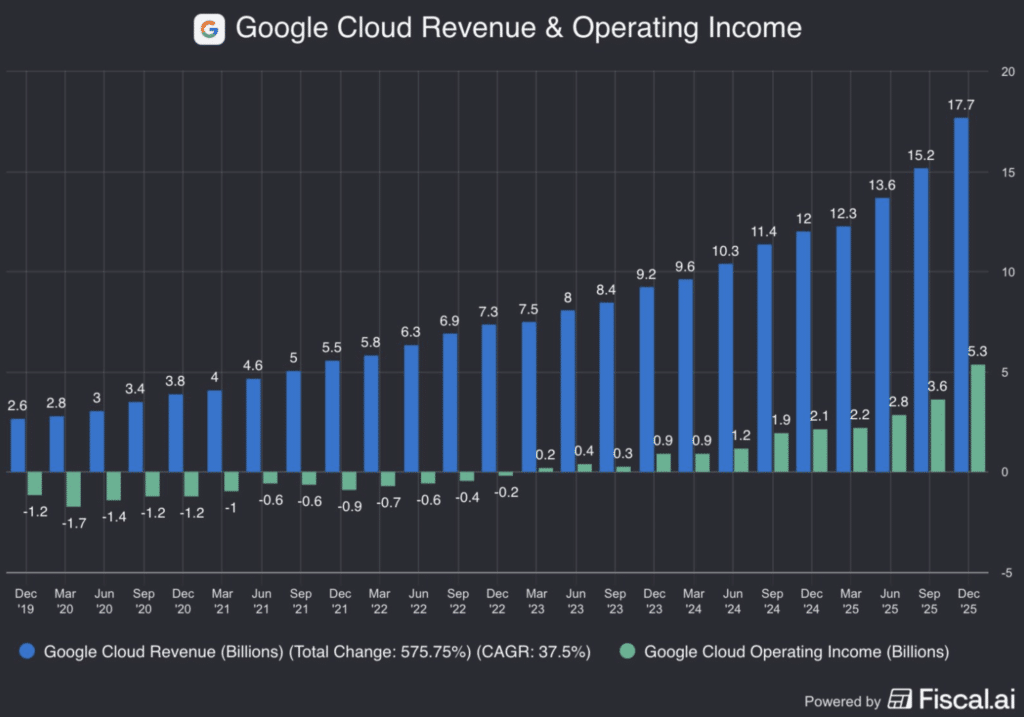Click the Mar '20 negative green bar

tap(73, 489)
